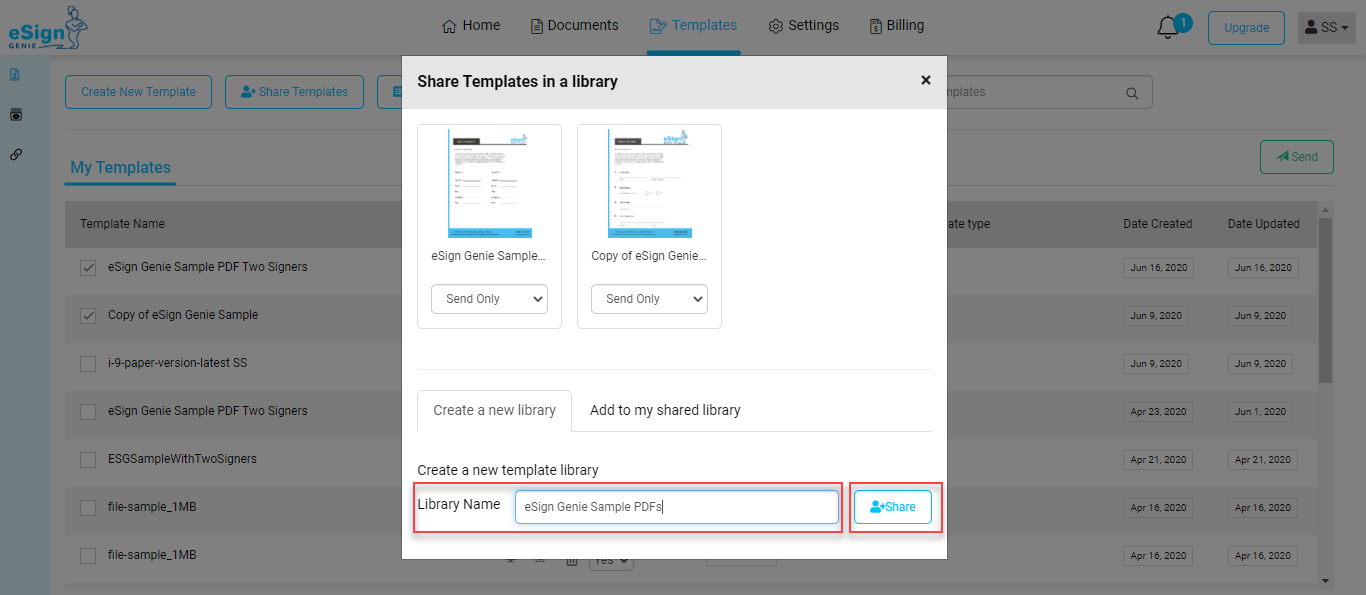Viewport: 1366px width, 595px height.
Task: Click Create New Template button
Action: click(138, 92)
